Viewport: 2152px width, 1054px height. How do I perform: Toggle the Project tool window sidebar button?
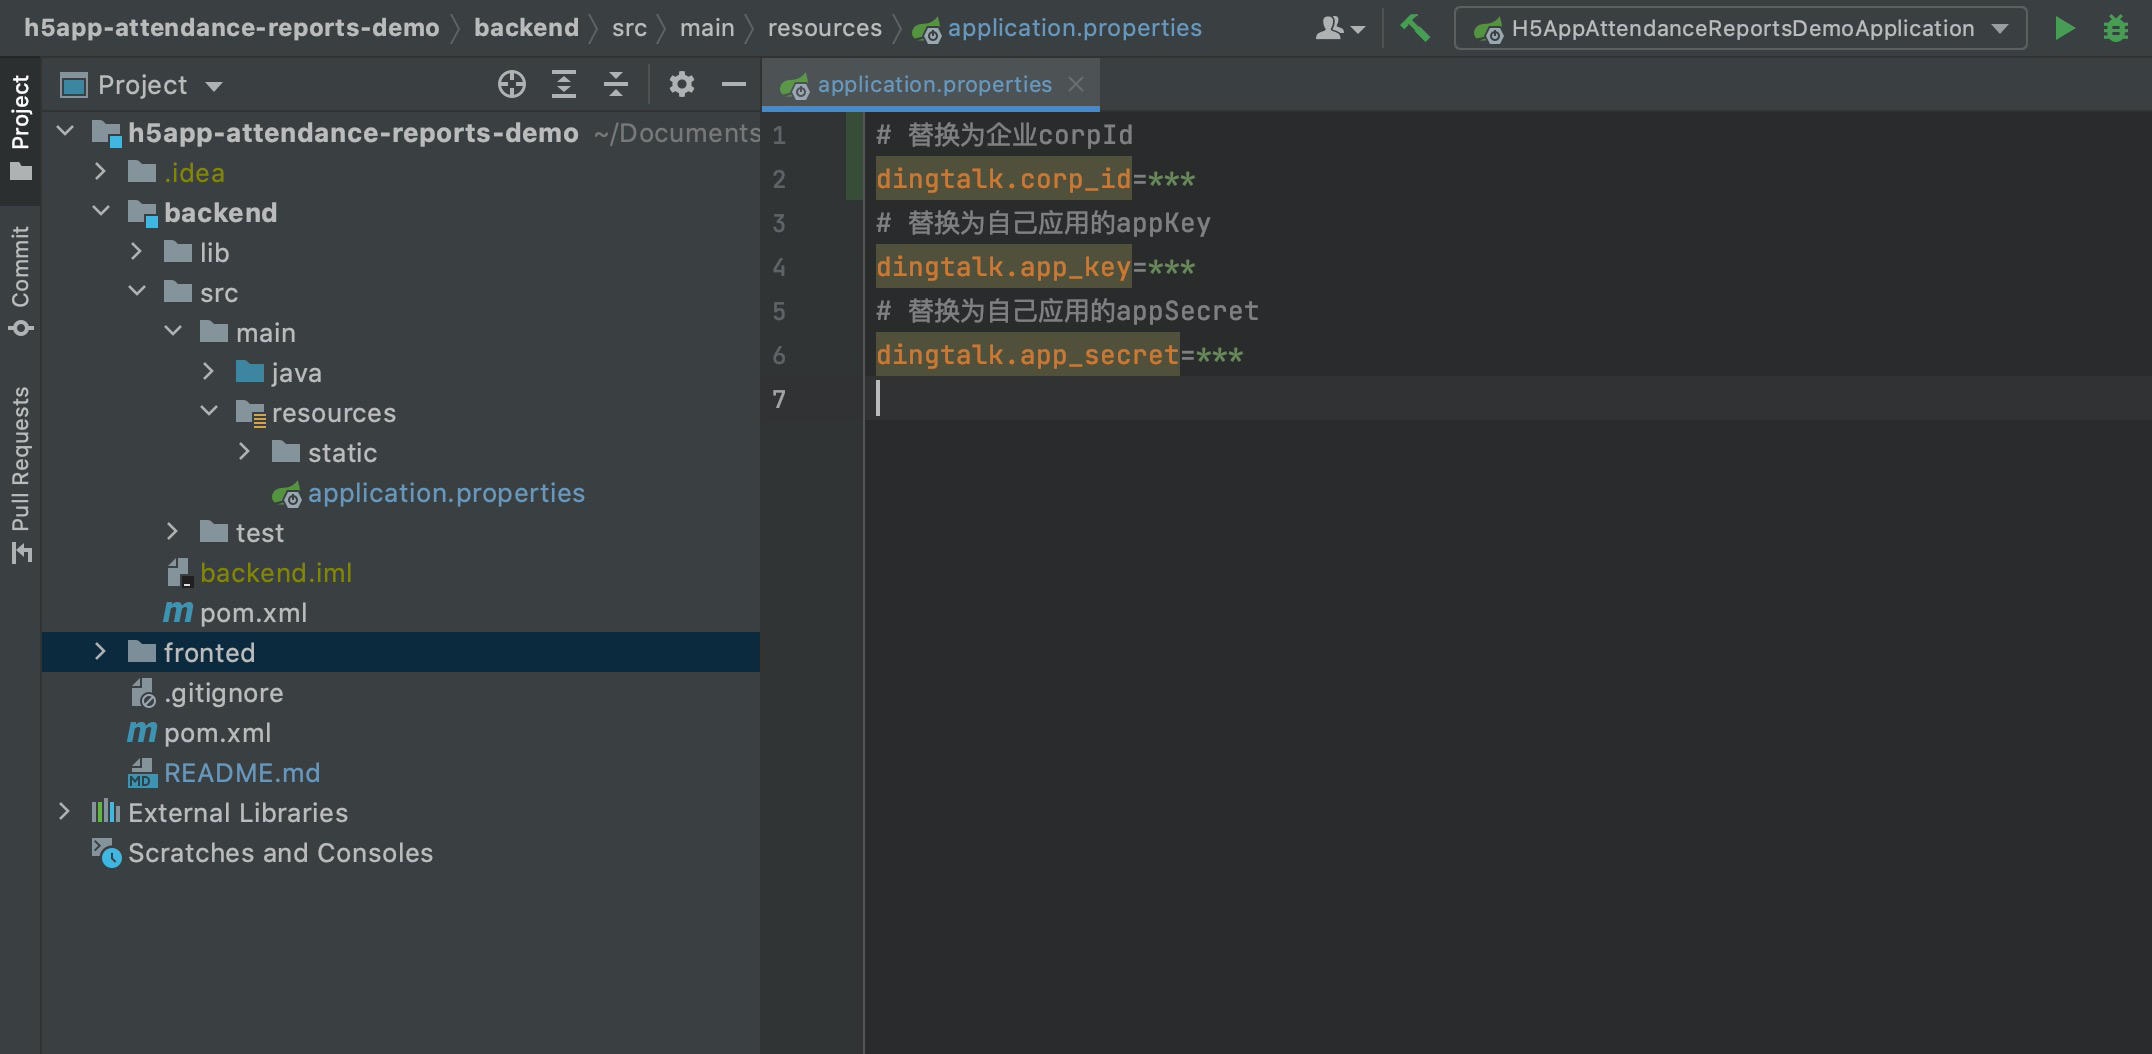tap(20, 120)
